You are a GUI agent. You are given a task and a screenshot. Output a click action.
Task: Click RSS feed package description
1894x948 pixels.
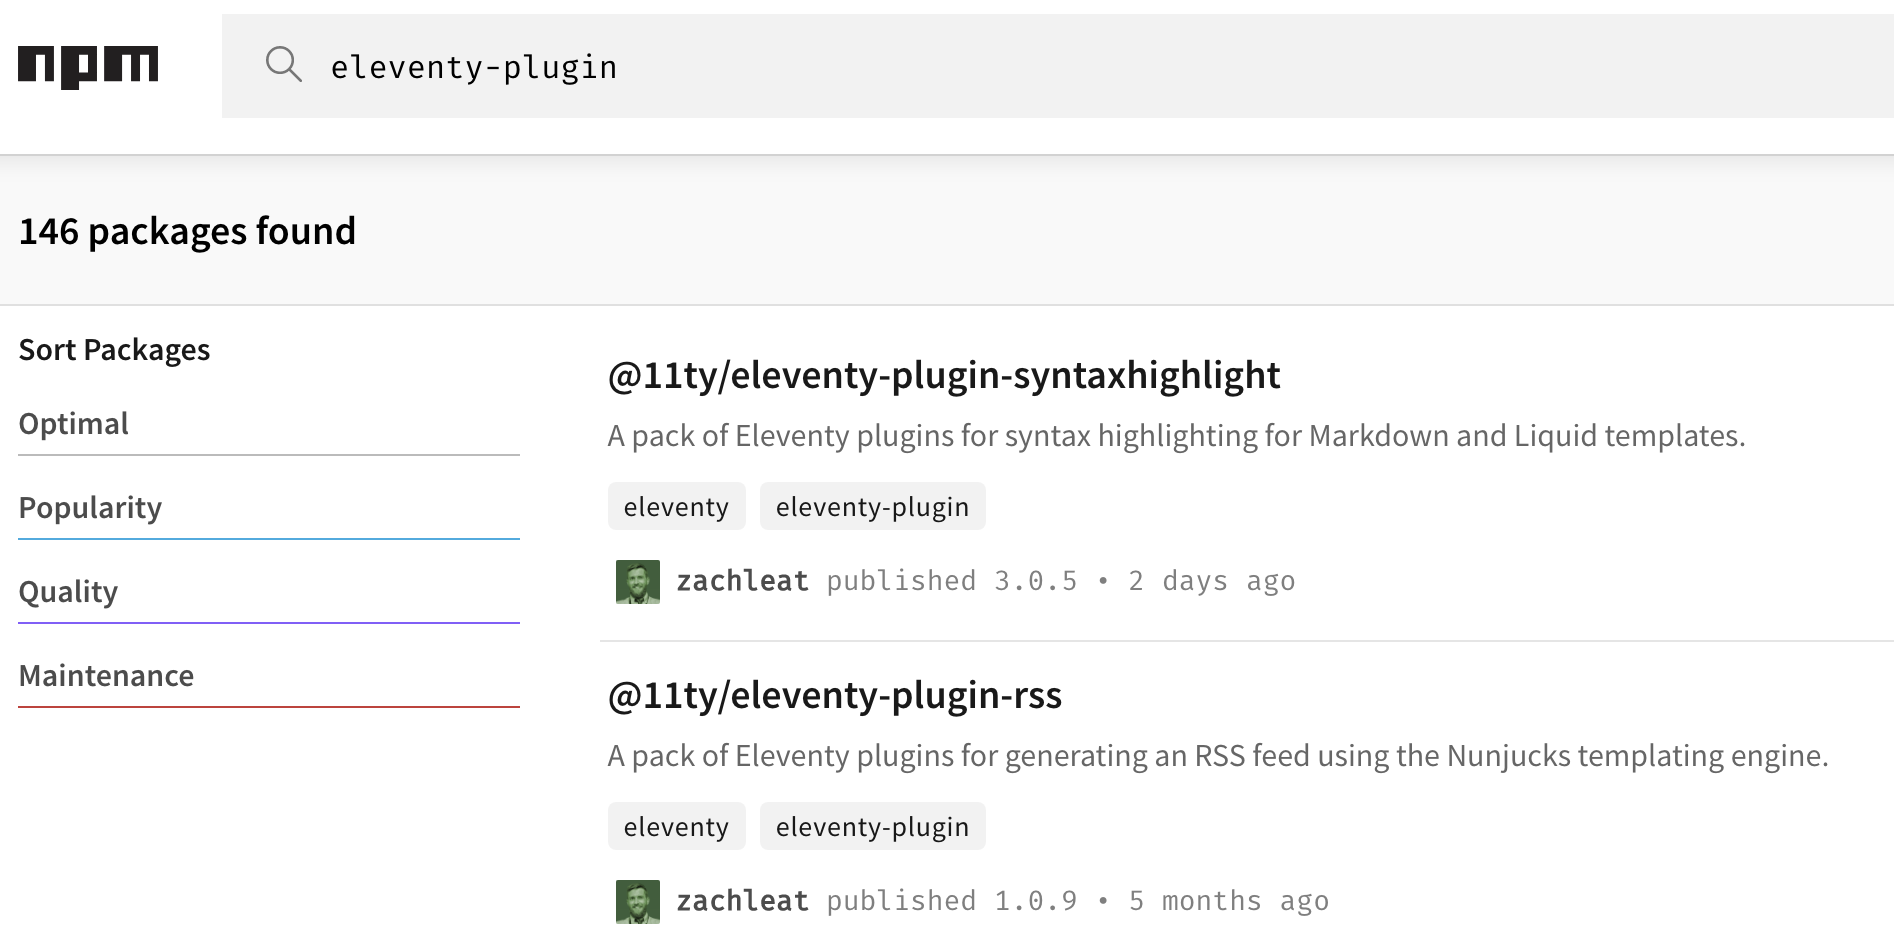click(x=1218, y=756)
